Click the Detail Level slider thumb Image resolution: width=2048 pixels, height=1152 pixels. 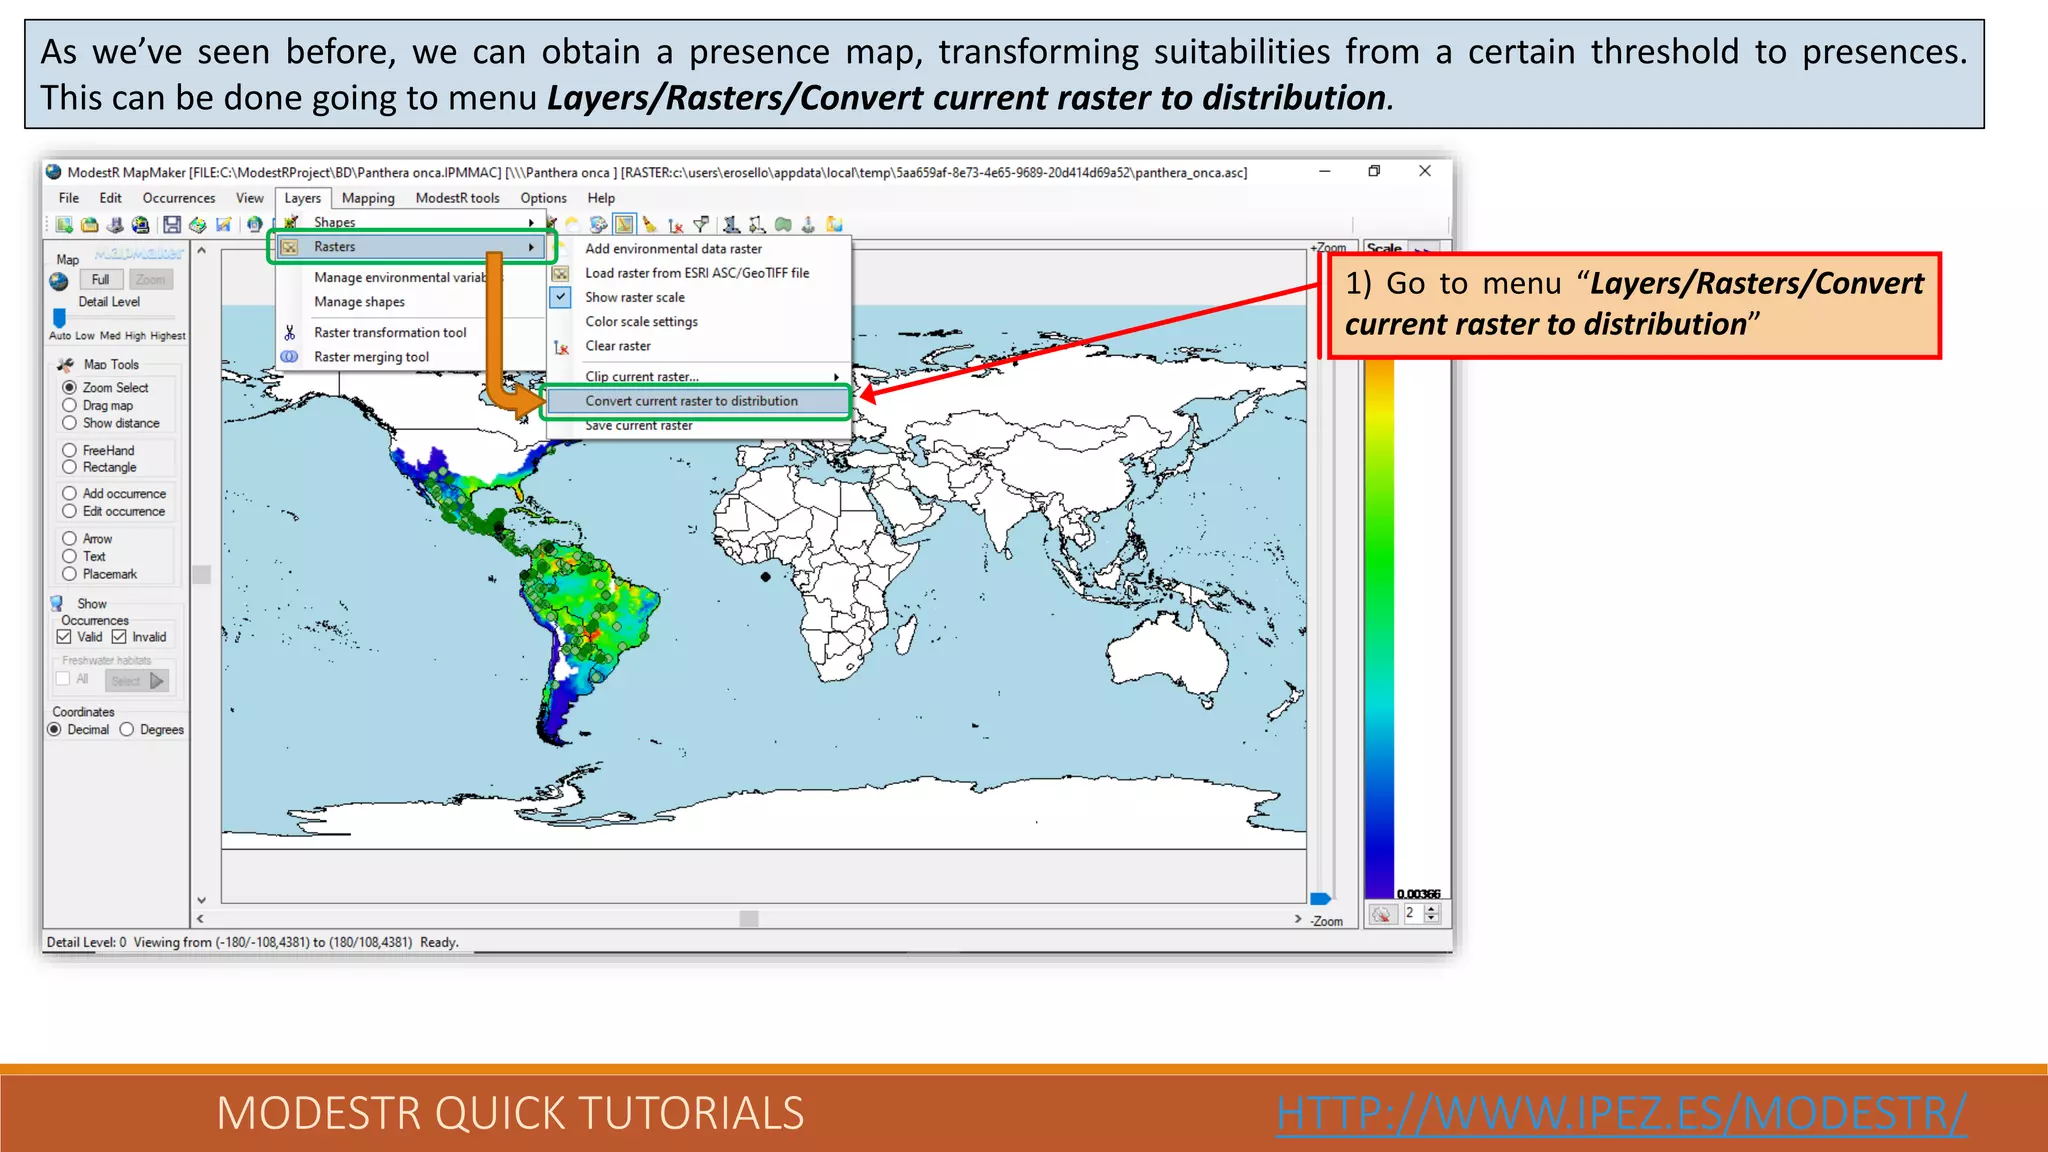click(59, 318)
